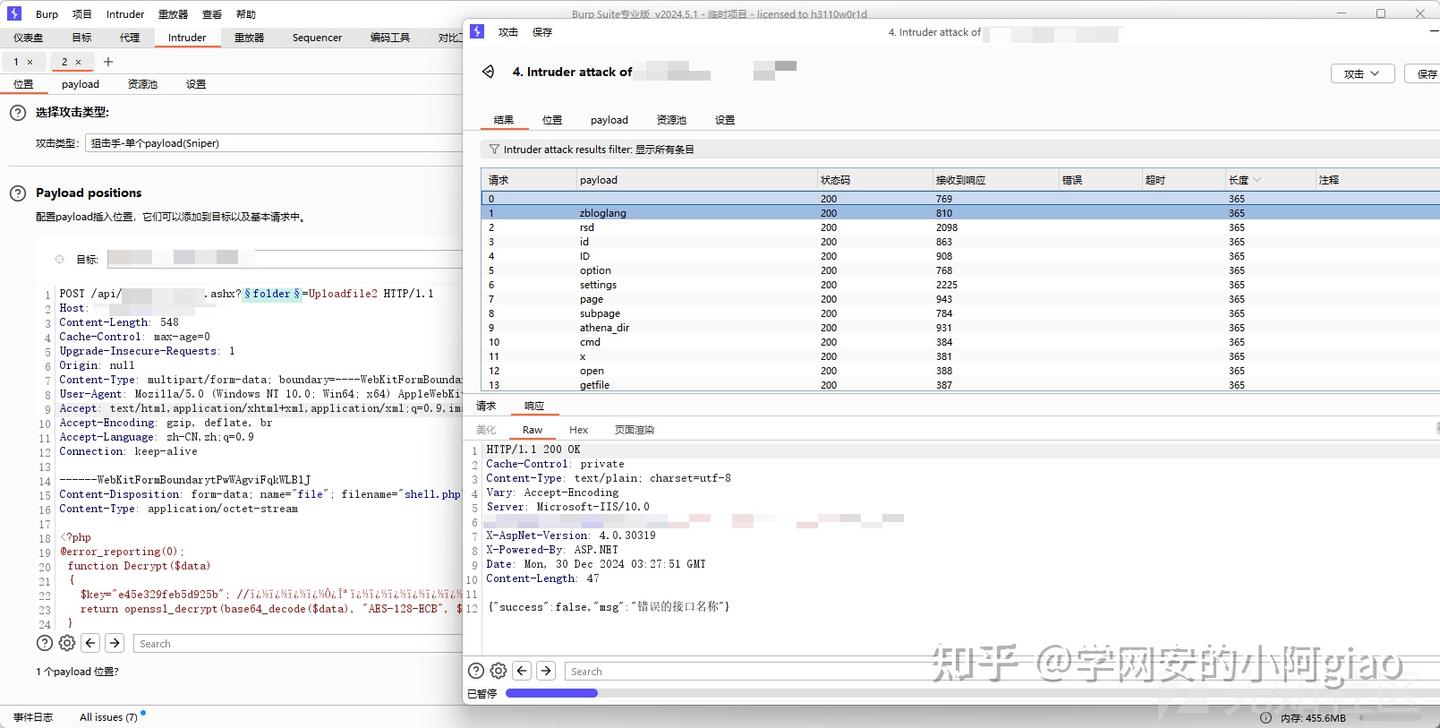Open gear settings in attack window response viewer
The width and height of the screenshot is (1440, 728).
pos(498,671)
